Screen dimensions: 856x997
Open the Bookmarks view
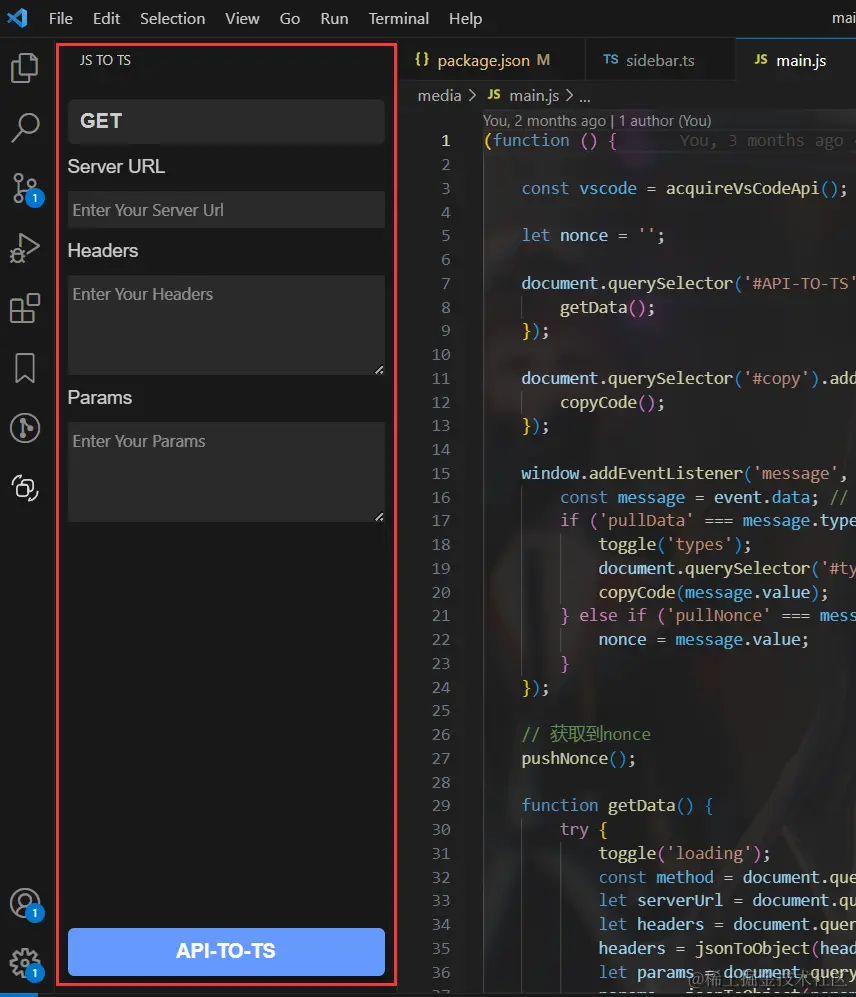point(25,368)
